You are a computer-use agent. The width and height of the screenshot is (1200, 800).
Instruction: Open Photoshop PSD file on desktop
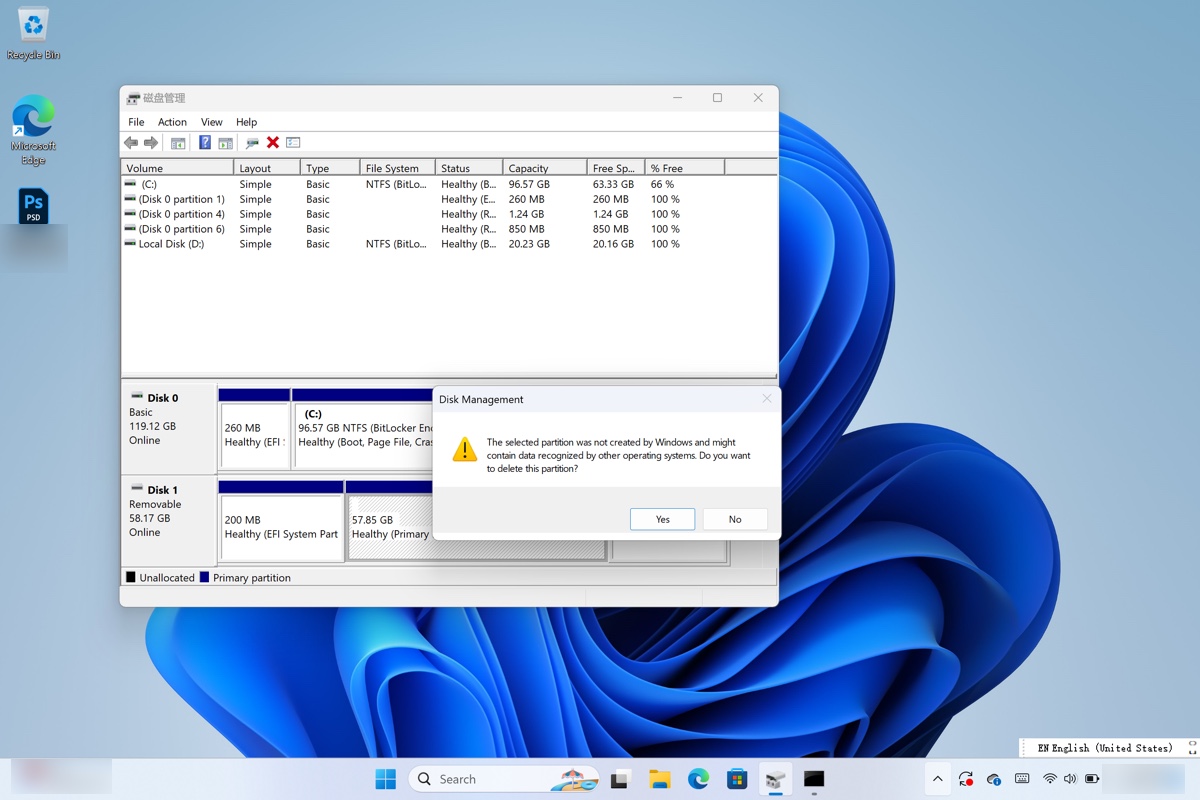pos(33,208)
